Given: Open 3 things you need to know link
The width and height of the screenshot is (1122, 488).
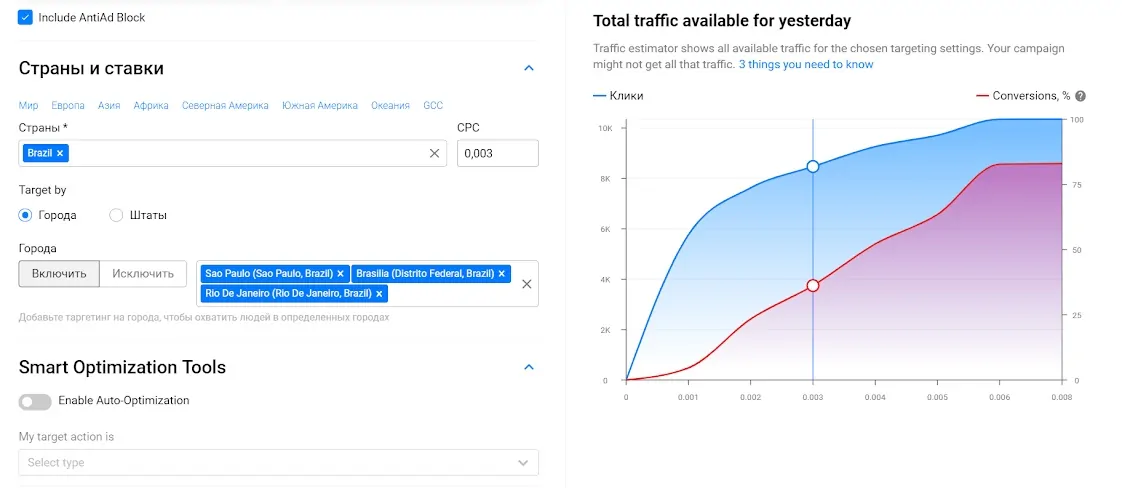Looking at the screenshot, I should click(805, 64).
